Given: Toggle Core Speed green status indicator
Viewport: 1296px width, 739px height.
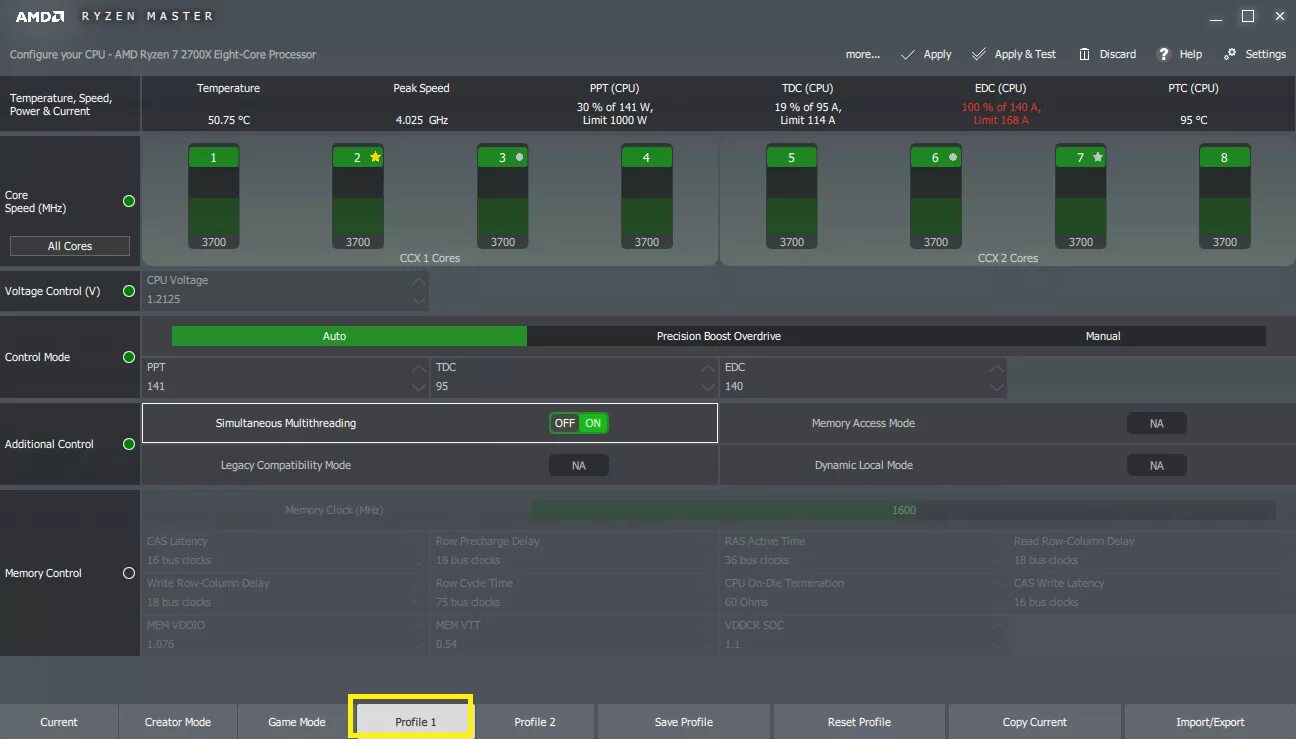Looking at the screenshot, I should click(x=128, y=201).
